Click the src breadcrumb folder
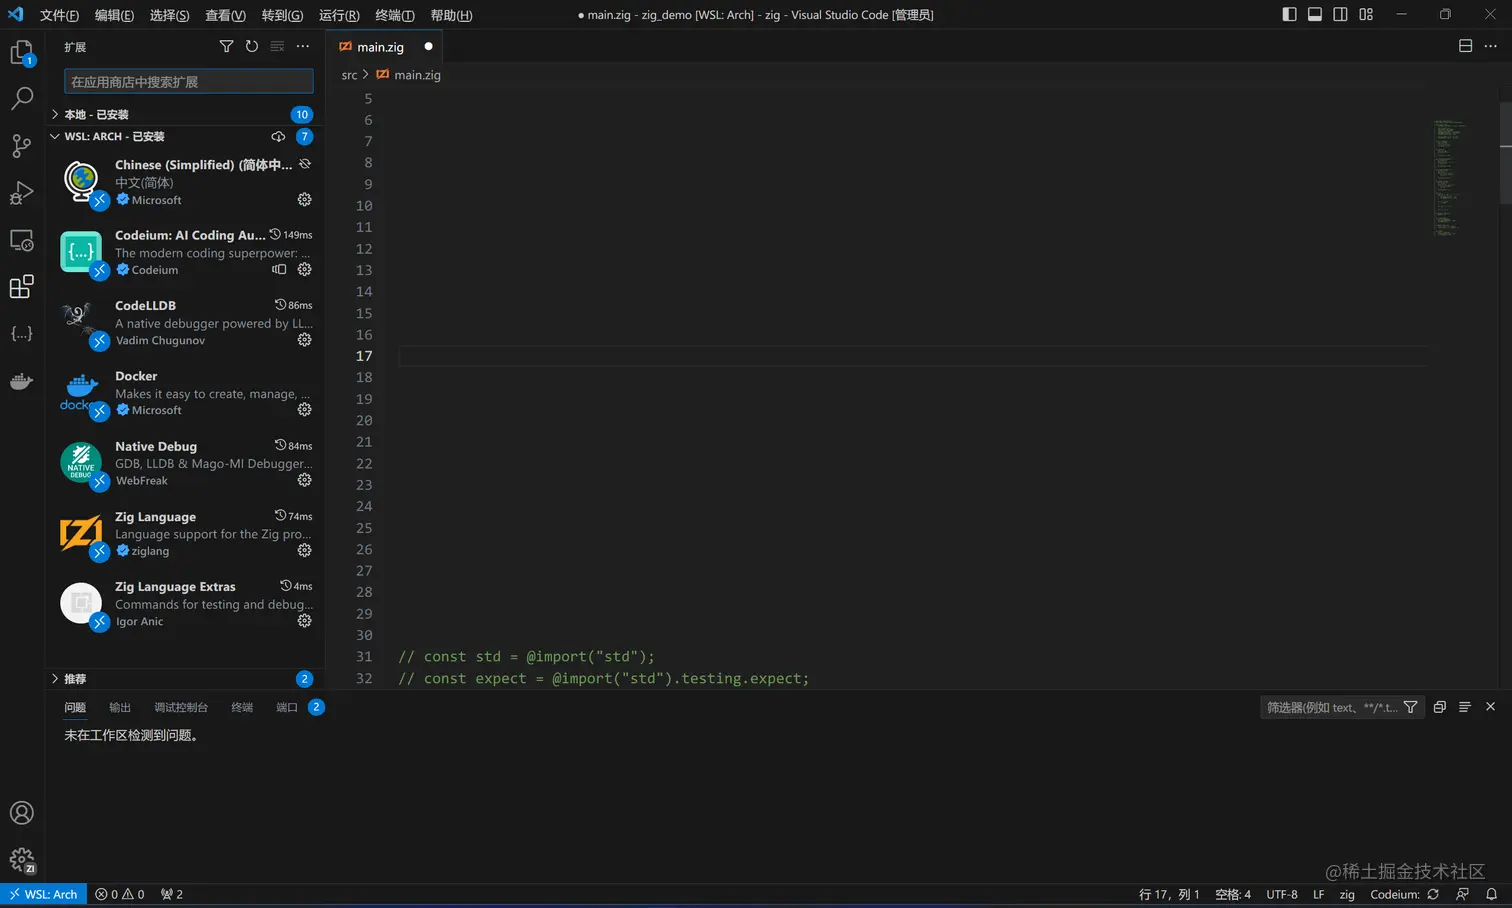Viewport: 1512px width, 908px height. [x=349, y=75]
